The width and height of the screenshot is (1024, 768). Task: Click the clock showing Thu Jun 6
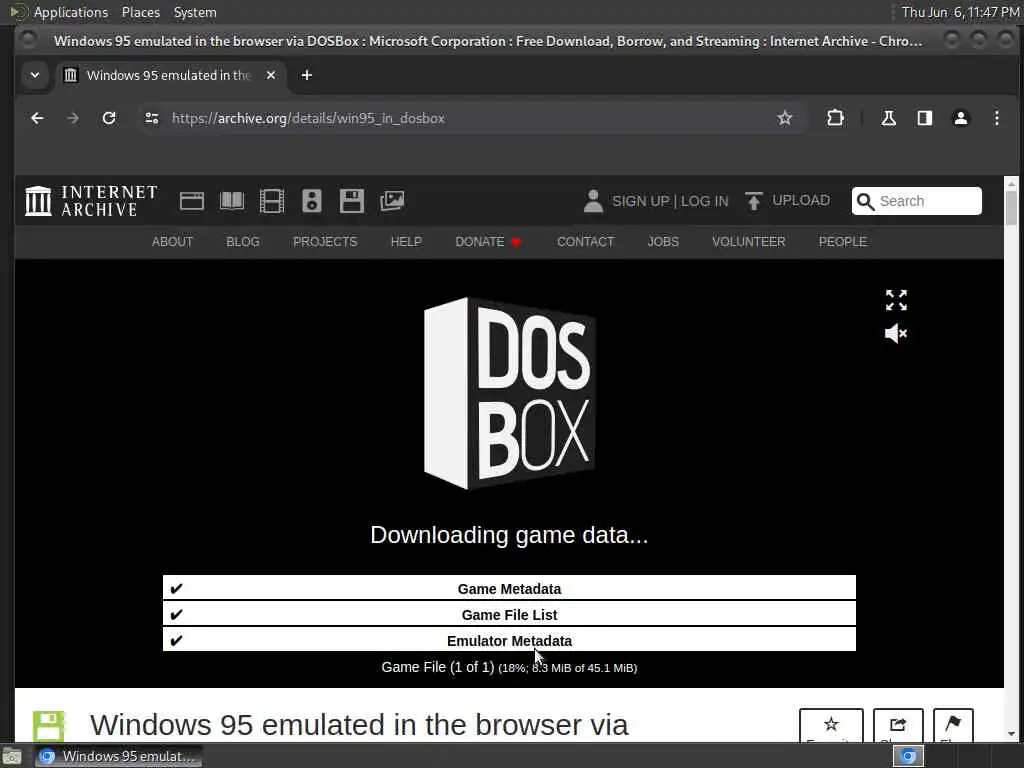[x=960, y=12]
